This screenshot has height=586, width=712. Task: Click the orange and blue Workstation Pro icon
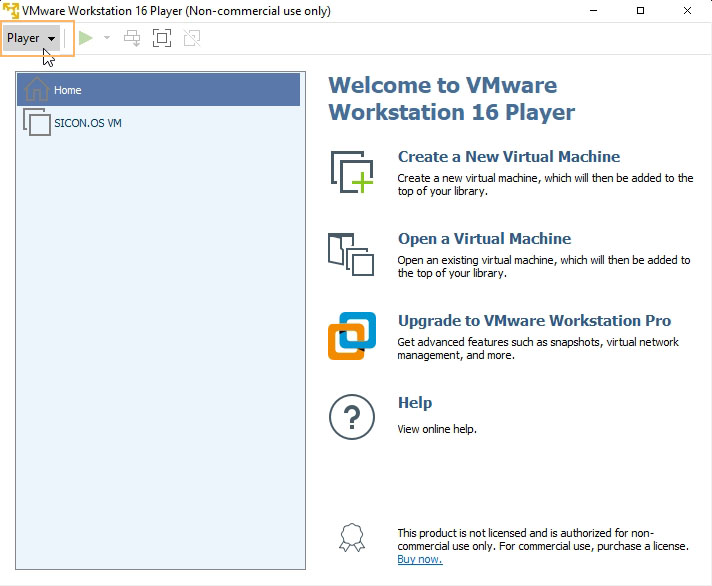coord(351,335)
